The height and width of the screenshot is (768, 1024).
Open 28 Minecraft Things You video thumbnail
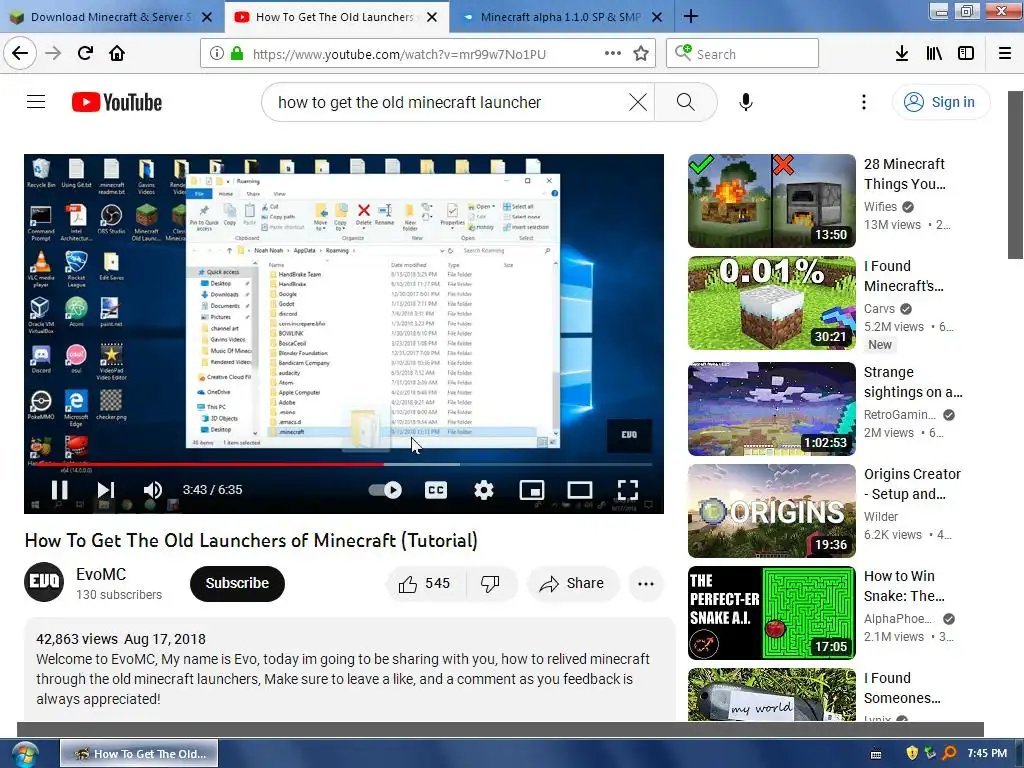(x=771, y=201)
